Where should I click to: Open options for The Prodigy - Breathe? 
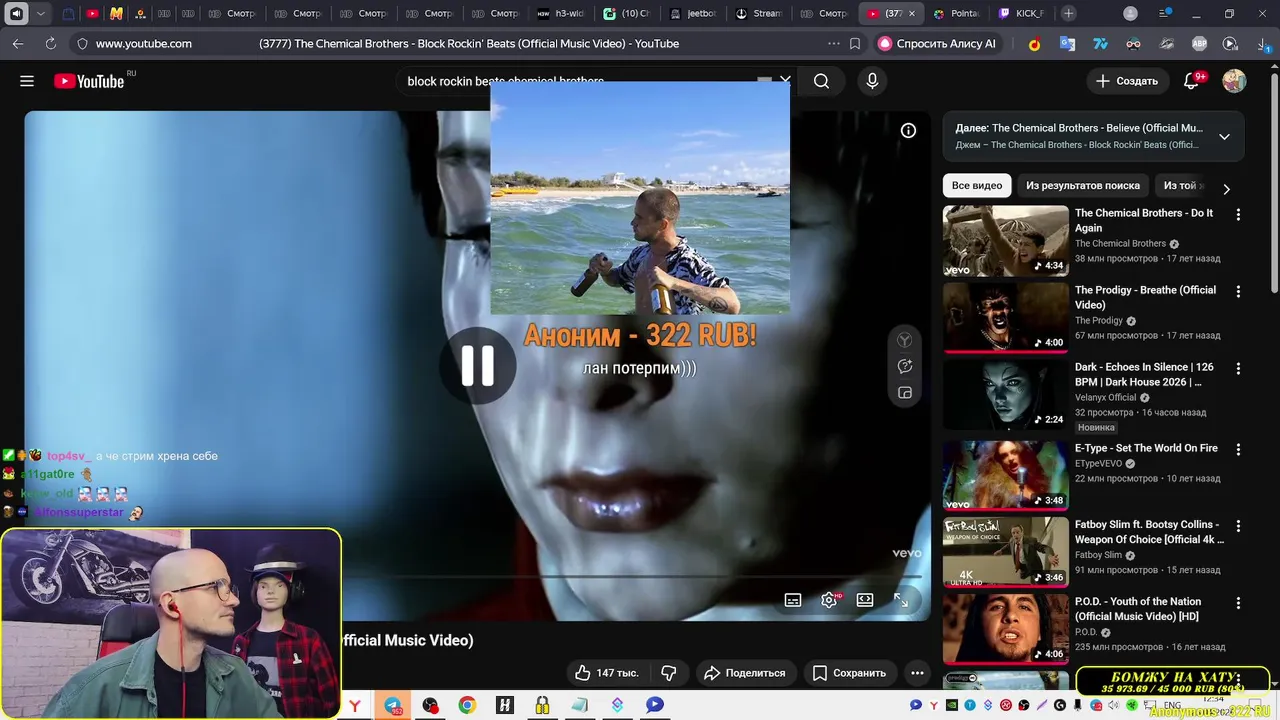coord(1238,291)
